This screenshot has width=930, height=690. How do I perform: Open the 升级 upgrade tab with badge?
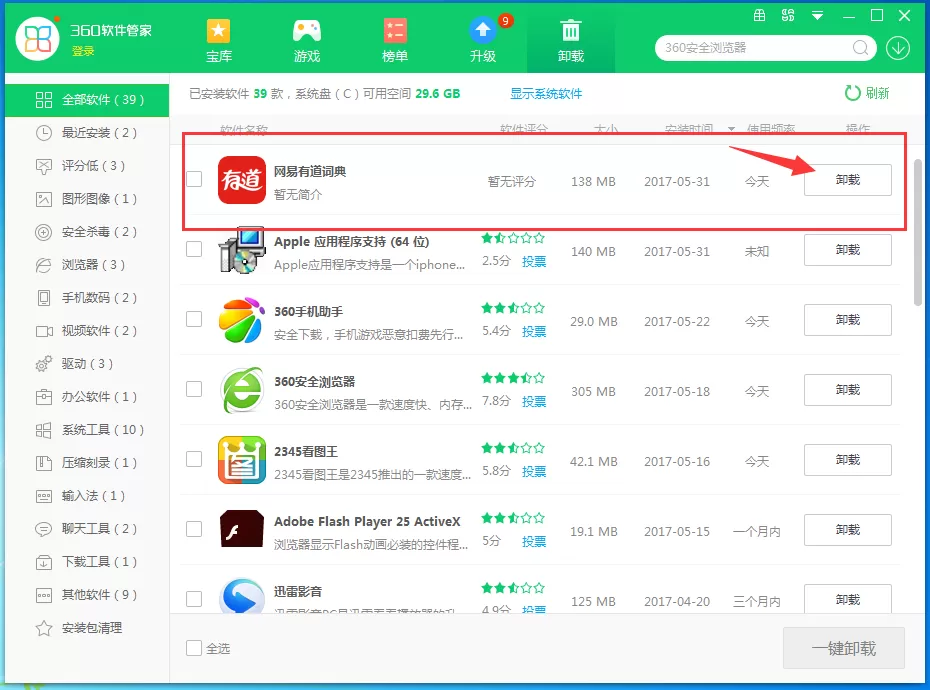coord(483,40)
